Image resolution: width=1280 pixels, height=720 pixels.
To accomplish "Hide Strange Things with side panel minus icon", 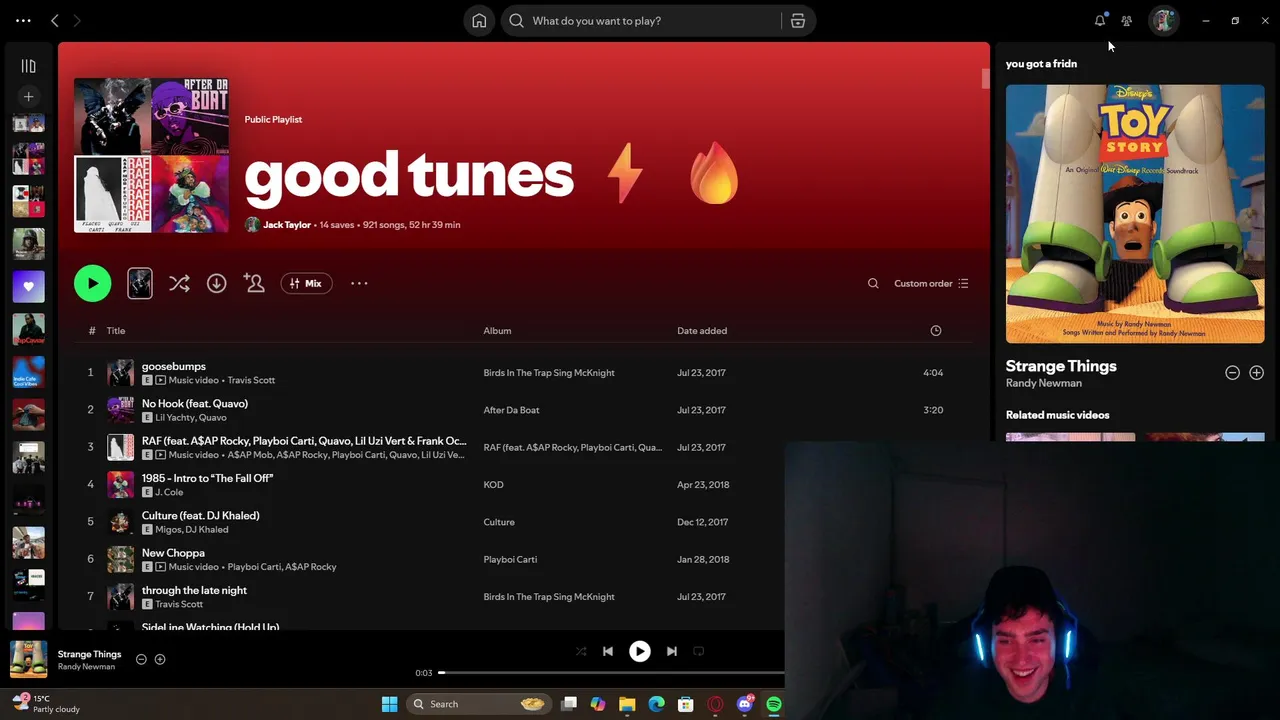I will (1232, 373).
